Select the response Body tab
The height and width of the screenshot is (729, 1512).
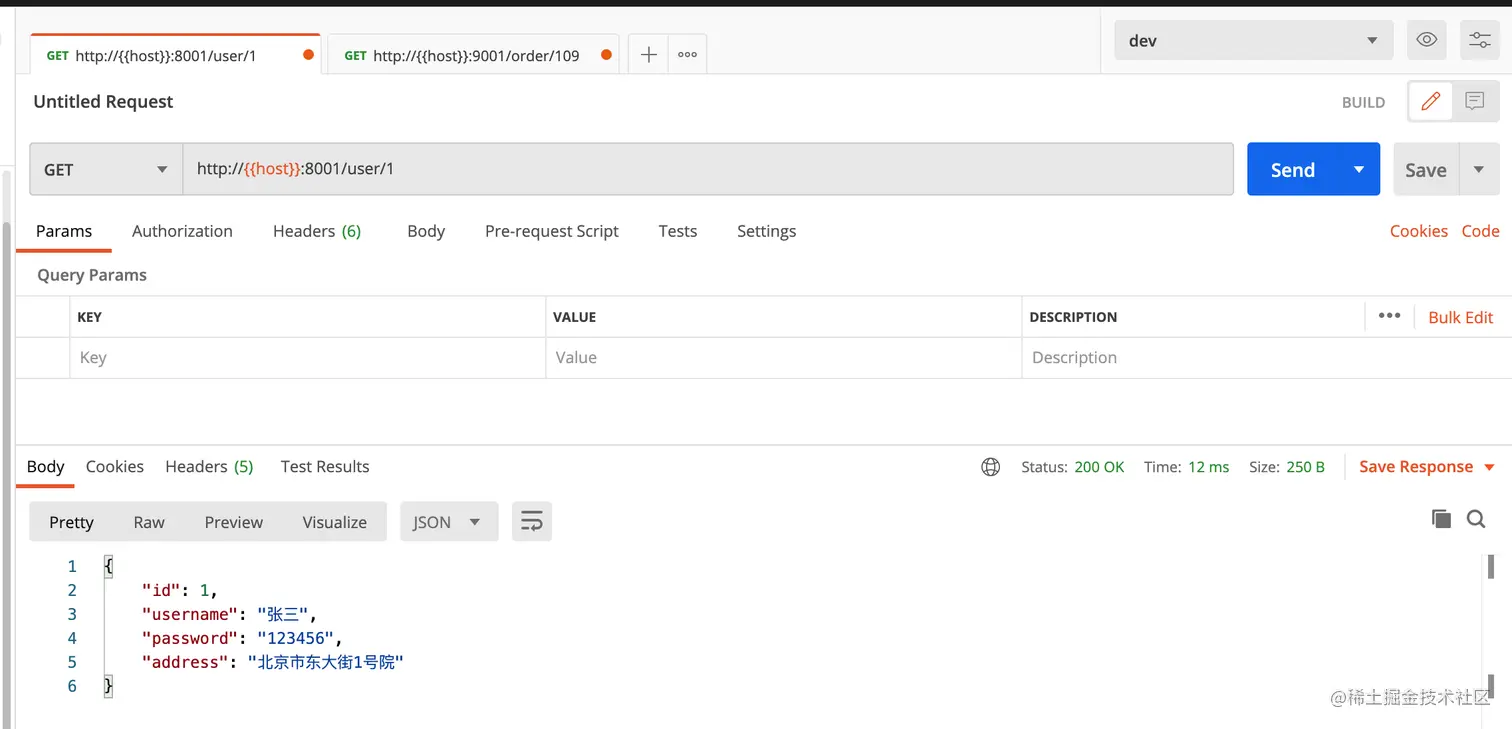click(46, 467)
